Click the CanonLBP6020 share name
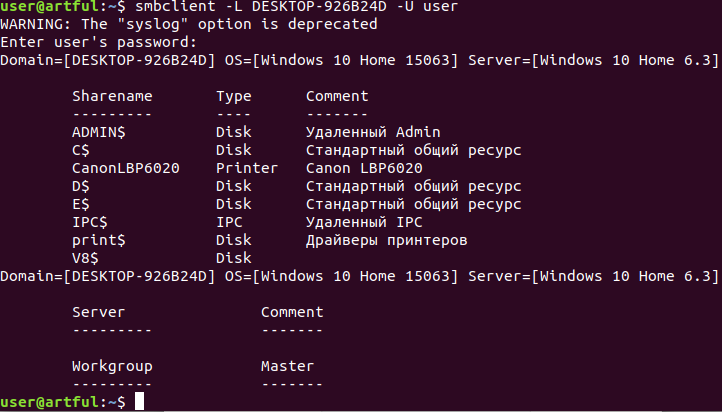 [125, 169]
